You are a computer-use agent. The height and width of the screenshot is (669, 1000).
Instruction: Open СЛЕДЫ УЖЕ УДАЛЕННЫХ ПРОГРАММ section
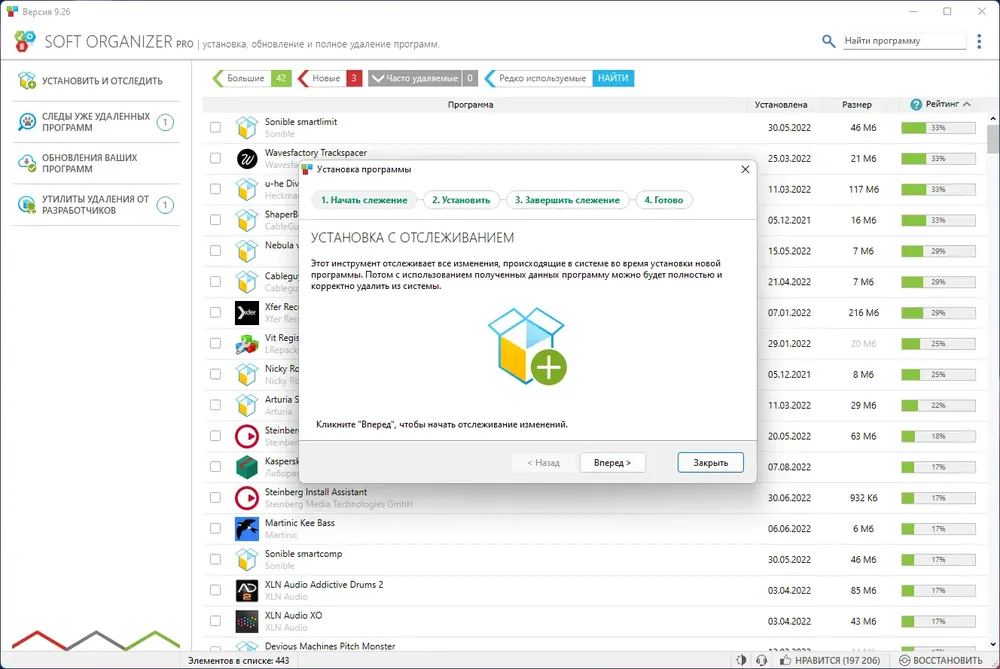(96, 122)
